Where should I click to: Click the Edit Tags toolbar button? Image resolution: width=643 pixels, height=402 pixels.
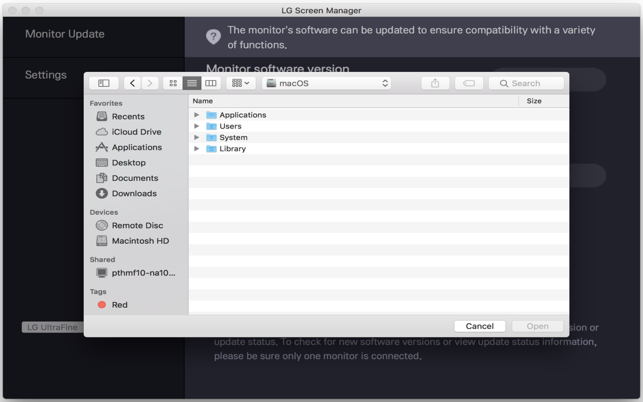click(x=469, y=83)
